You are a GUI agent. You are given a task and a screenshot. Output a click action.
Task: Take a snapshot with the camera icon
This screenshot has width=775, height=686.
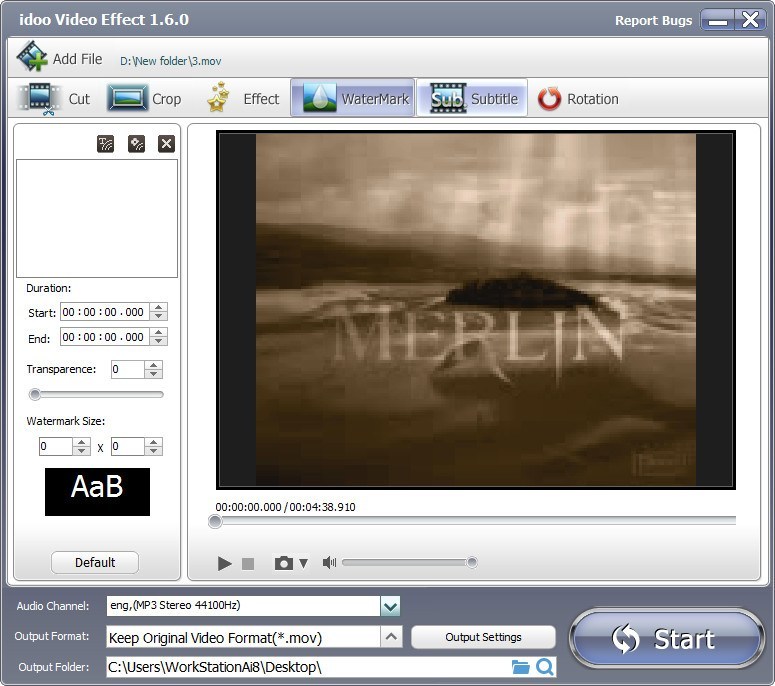point(284,563)
